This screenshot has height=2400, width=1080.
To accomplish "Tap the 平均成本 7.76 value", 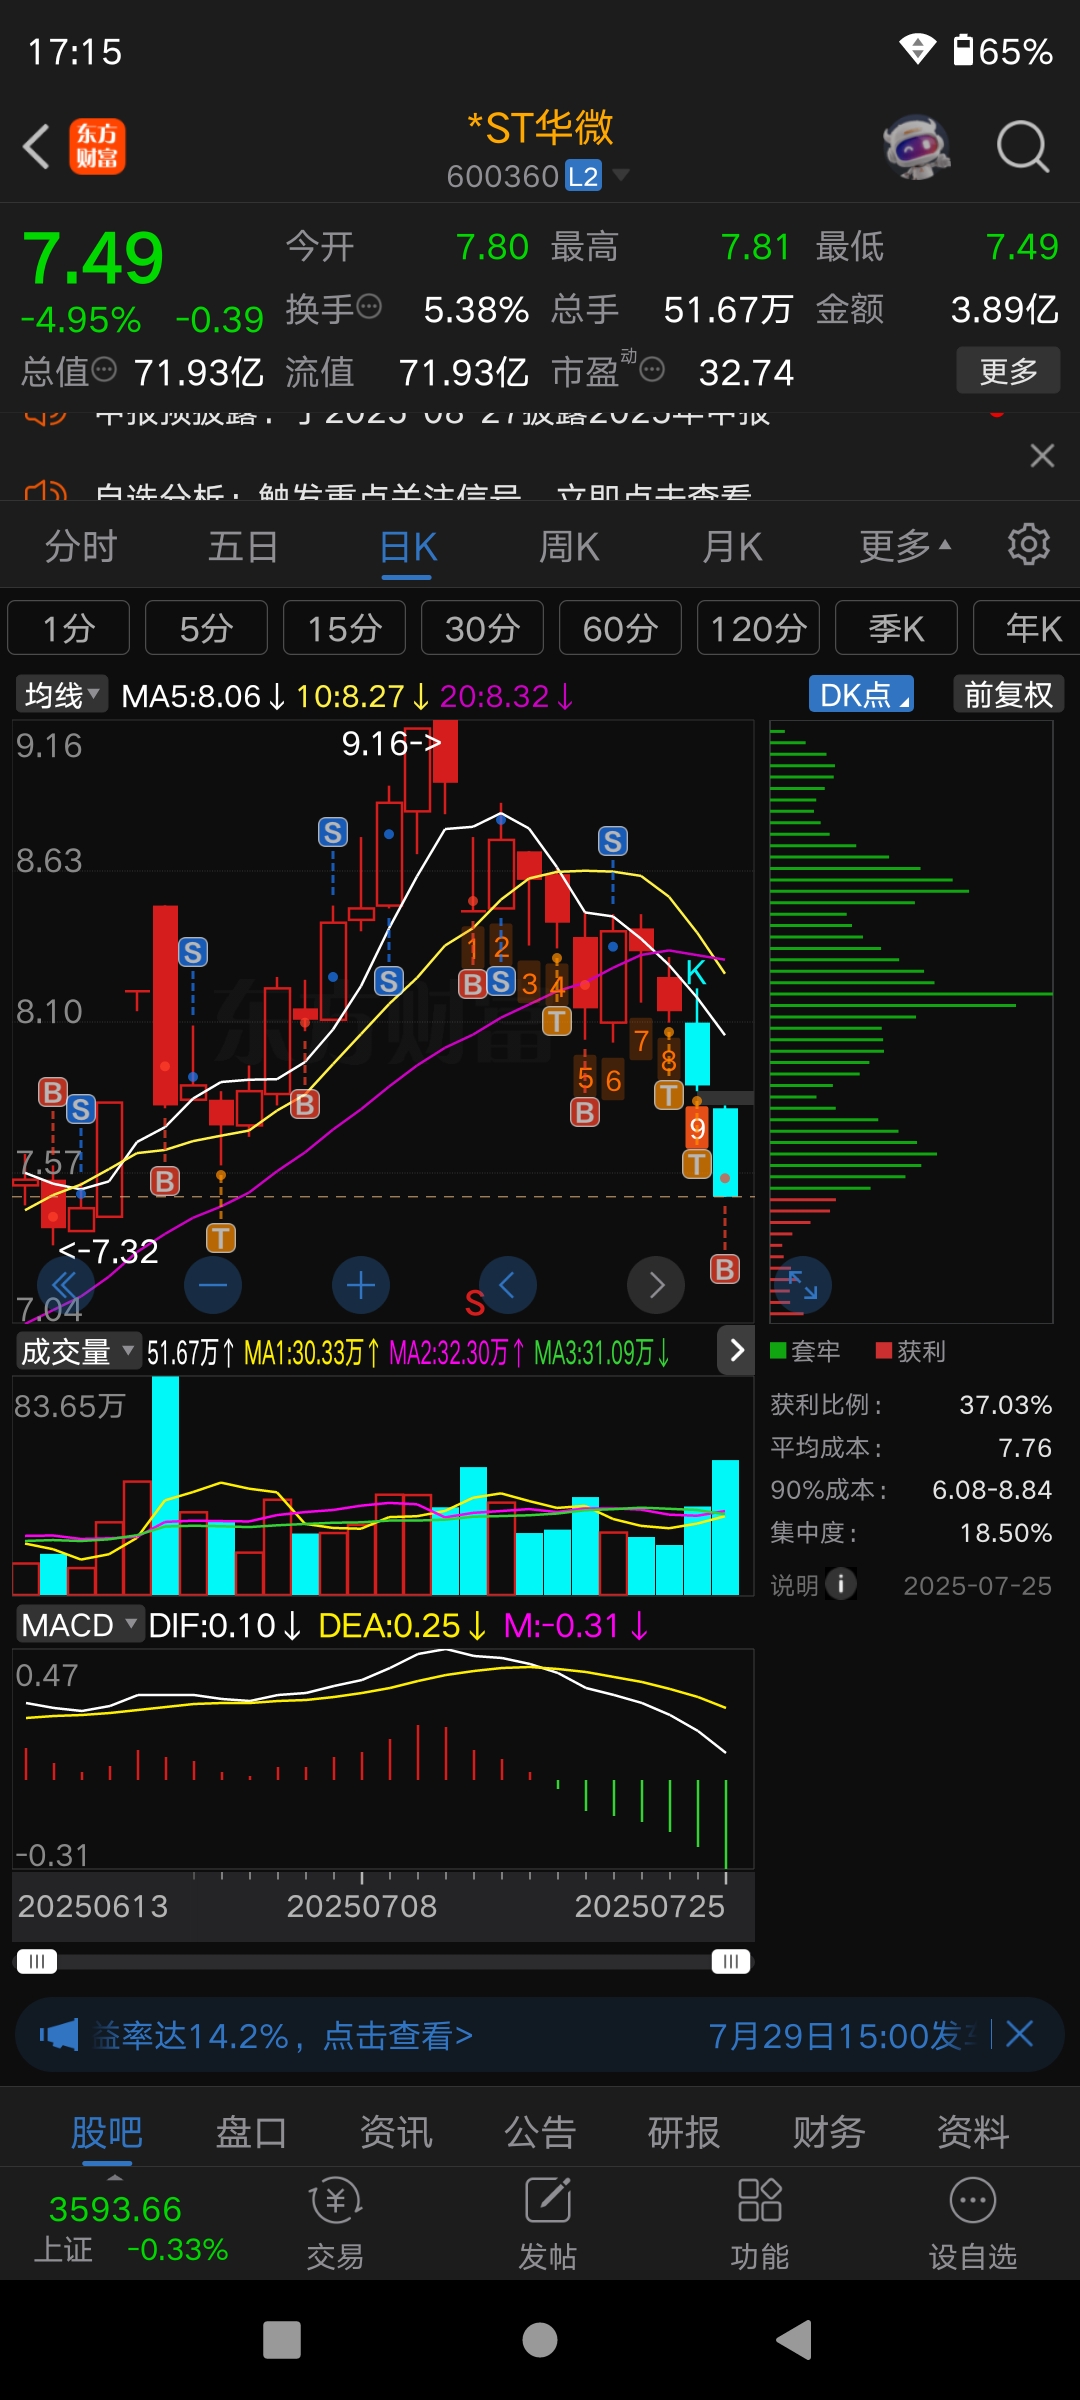I will point(1025,1447).
